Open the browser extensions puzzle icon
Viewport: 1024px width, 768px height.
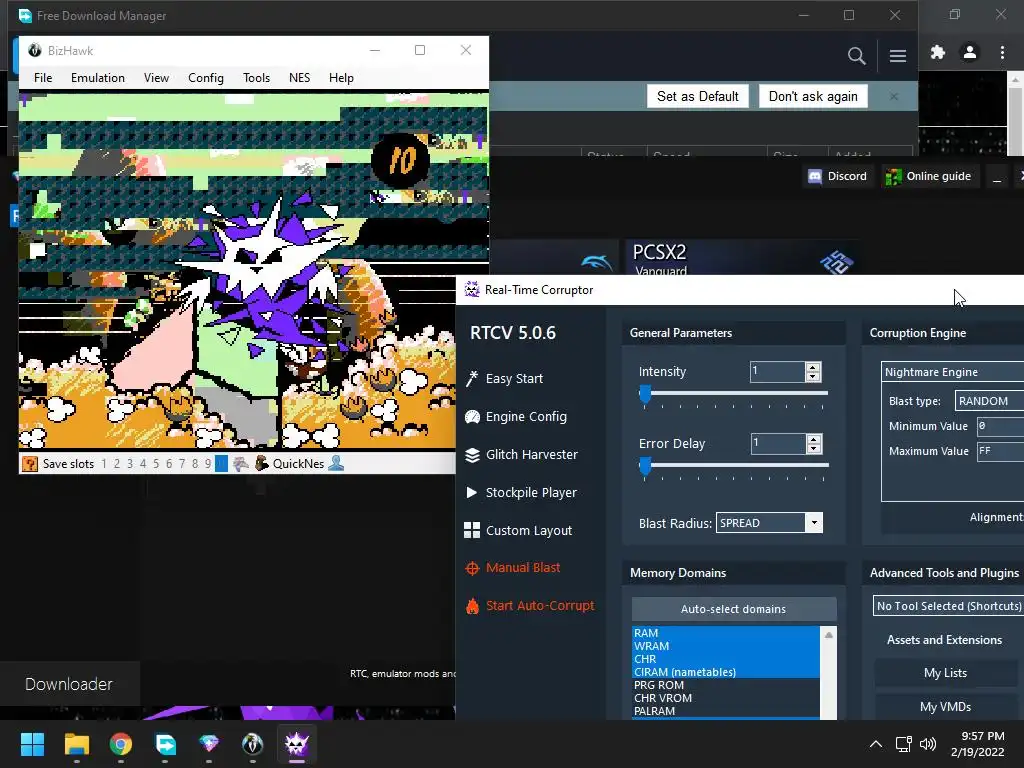(x=938, y=52)
